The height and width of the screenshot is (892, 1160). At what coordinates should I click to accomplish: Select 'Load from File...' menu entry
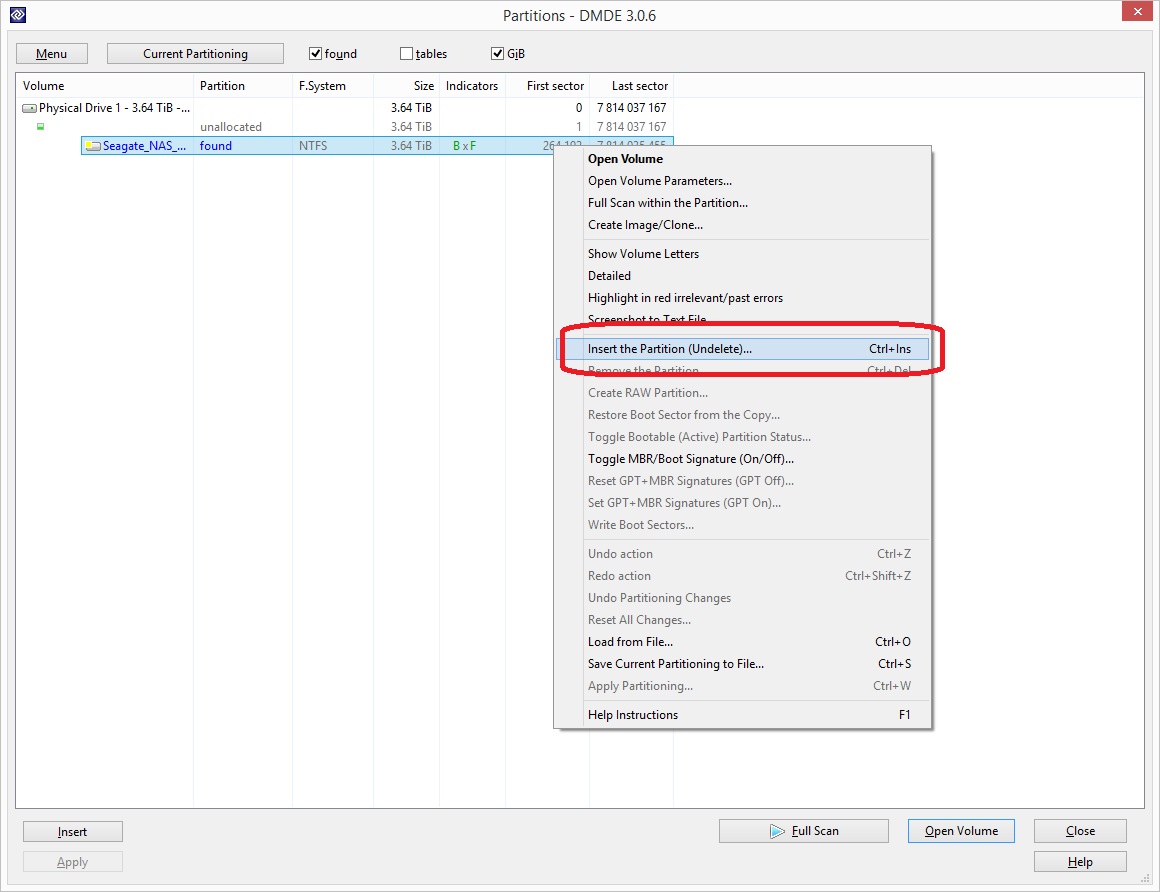tap(743, 642)
